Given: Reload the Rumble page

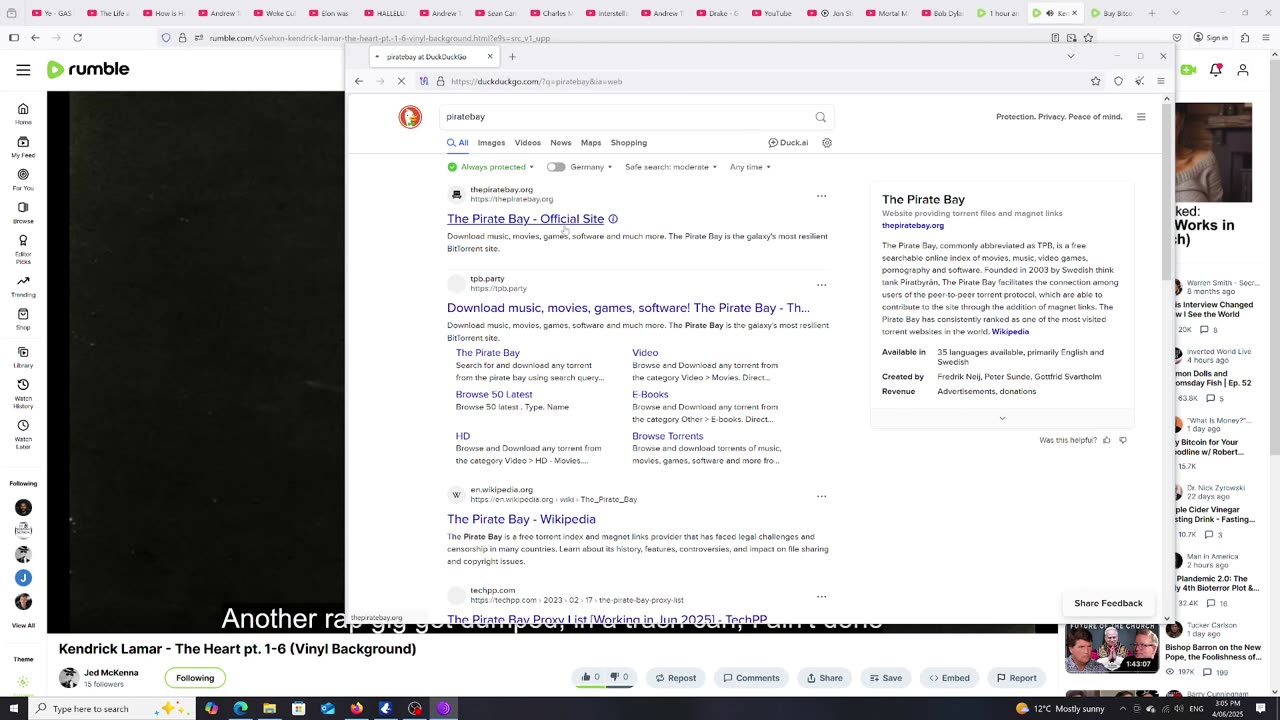Looking at the screenshot, I should coord(77,38).
